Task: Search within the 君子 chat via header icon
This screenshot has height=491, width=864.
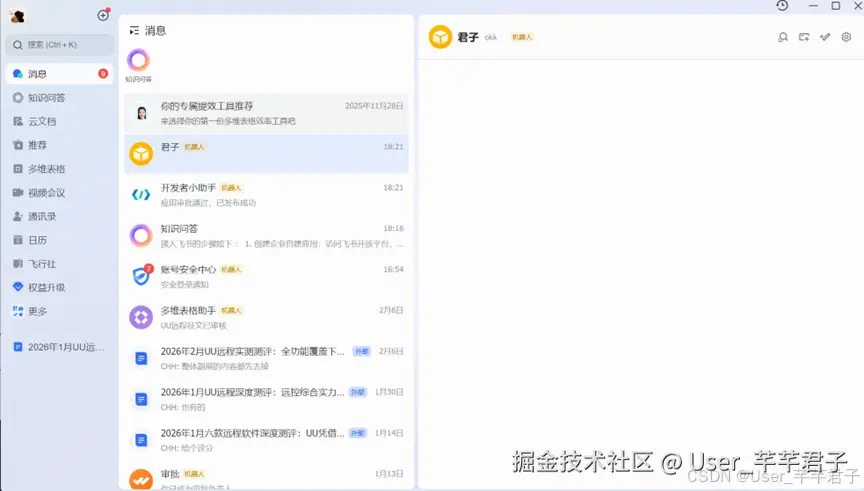Action: pos(783,37)
